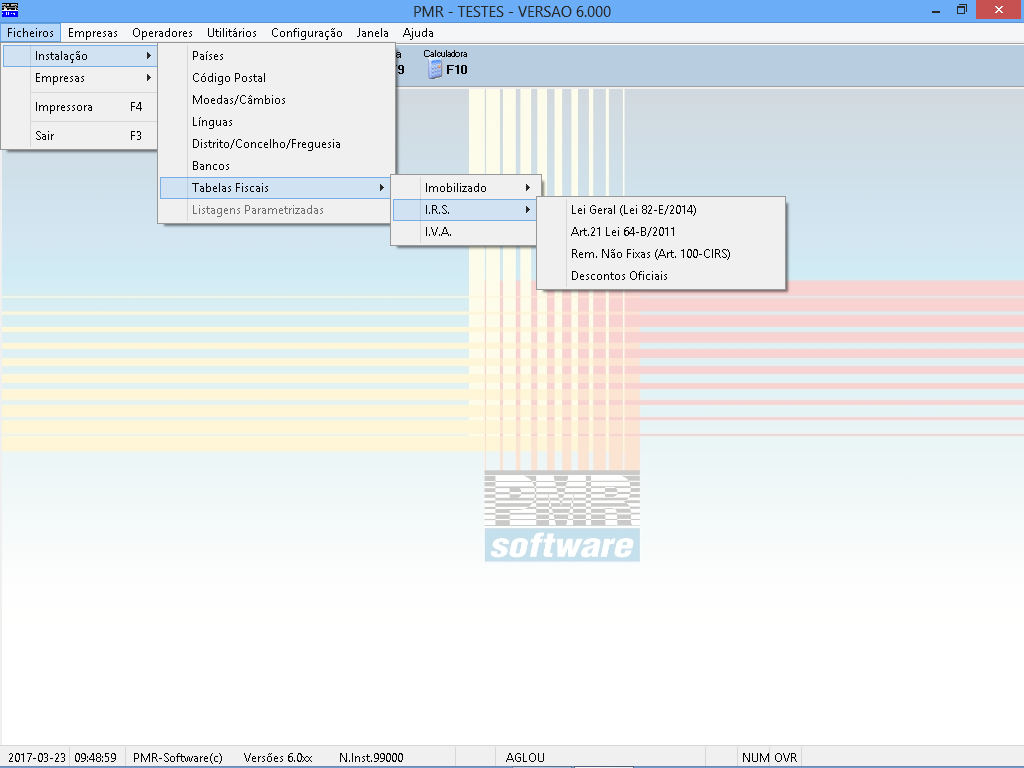The image size is (1024, 768).
Task: Open the Ajuda menu
Action: (418, 33)
